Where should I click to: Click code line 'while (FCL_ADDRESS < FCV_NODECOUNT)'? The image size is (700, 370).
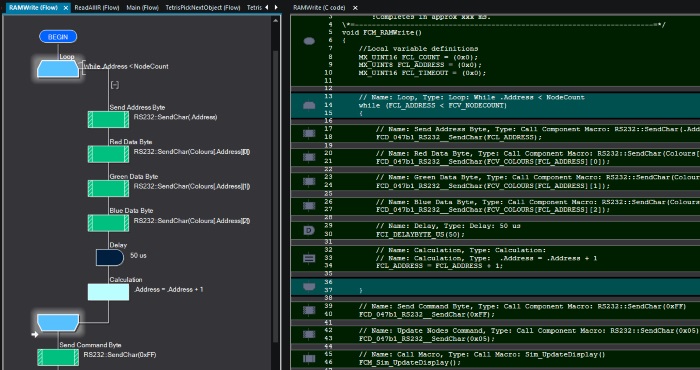[433, 106]
